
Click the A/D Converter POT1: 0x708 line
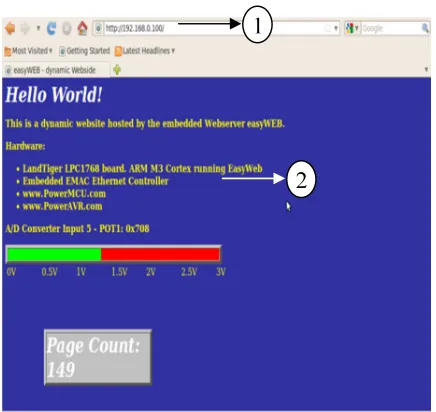point(77,229)
